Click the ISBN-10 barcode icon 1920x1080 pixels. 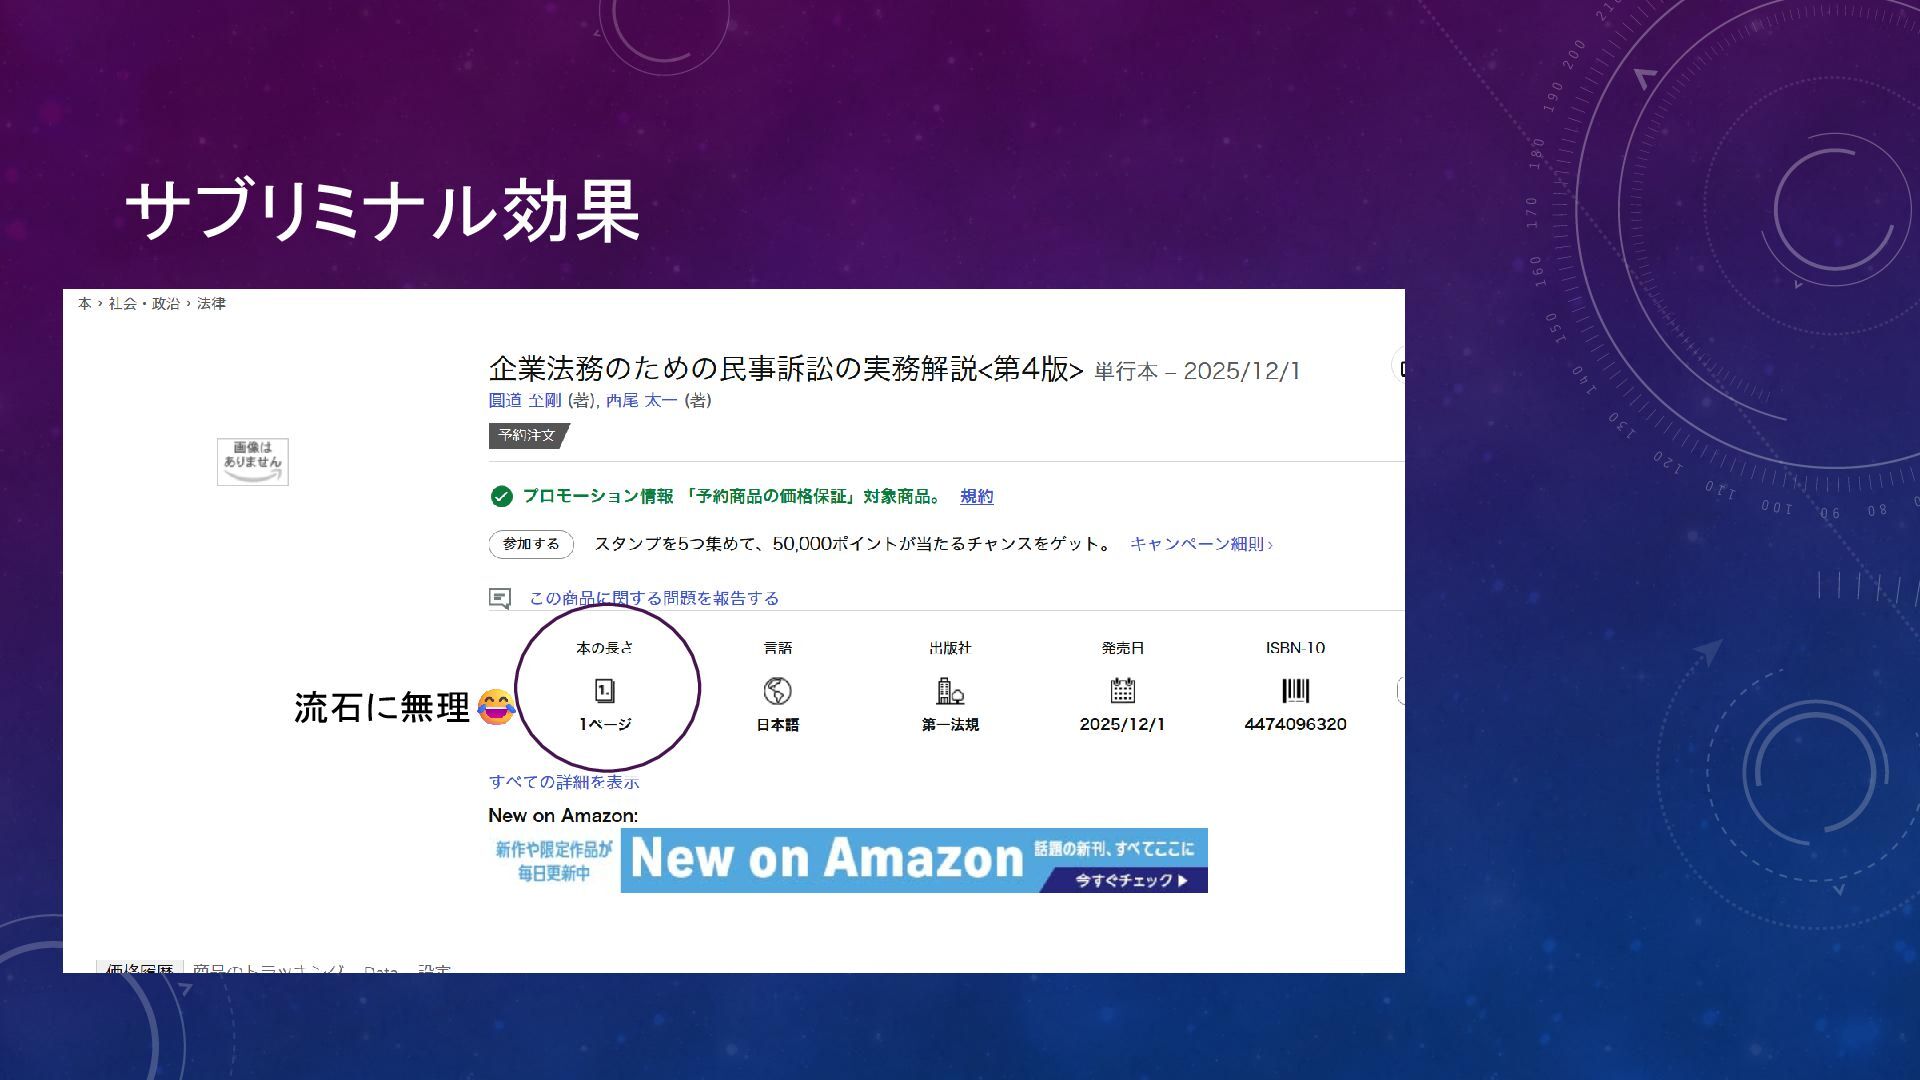coord(1295,691)
